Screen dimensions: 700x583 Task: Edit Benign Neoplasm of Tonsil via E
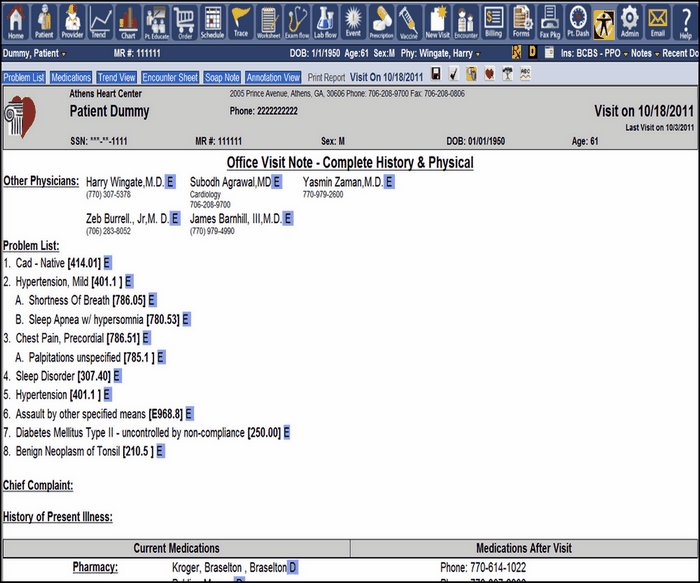point(160,451)
